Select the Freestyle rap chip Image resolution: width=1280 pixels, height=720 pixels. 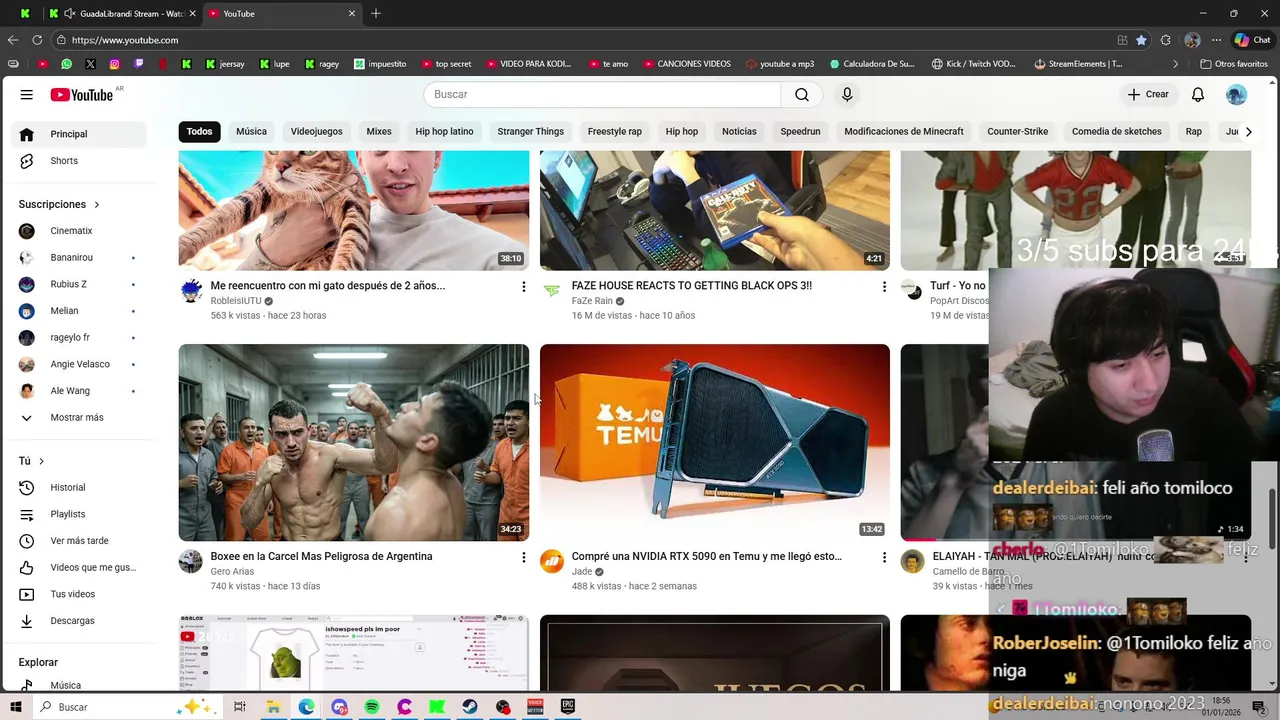(x=614, y=131)
